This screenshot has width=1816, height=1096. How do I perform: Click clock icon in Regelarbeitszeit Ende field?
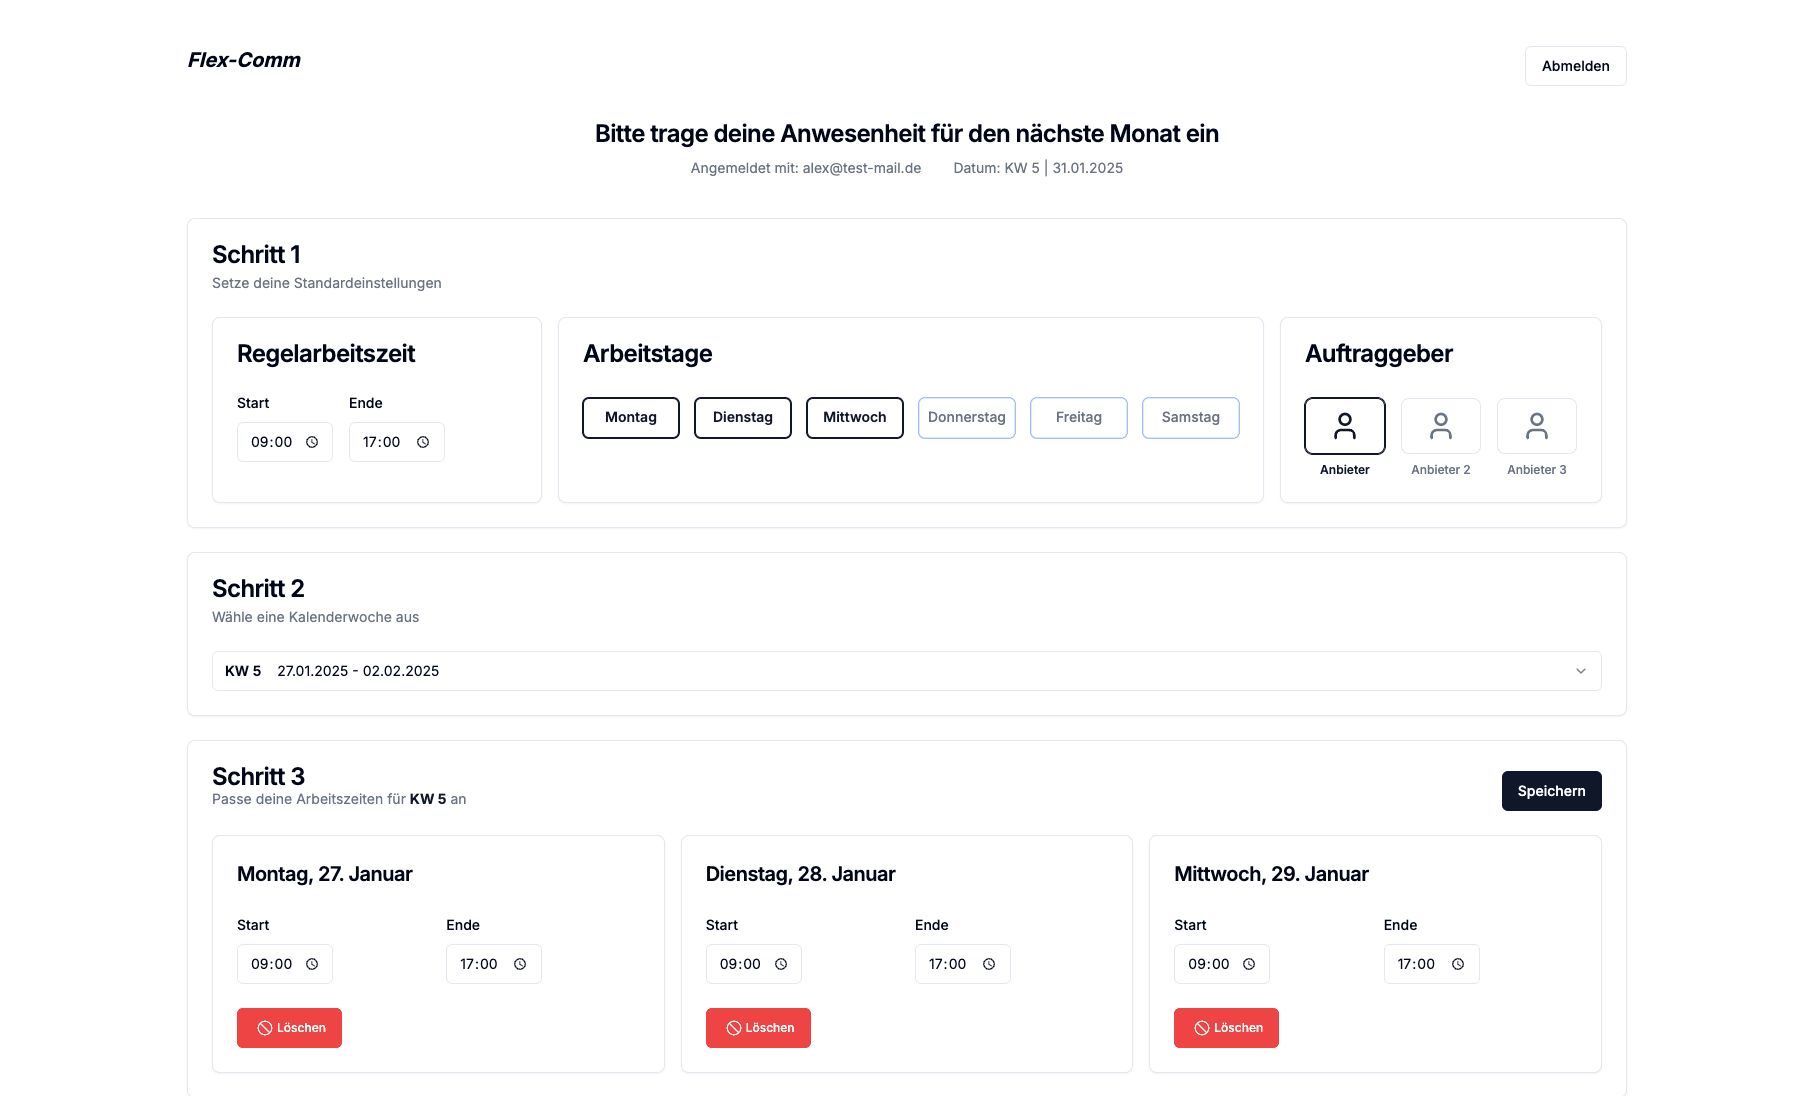[x=423, y=442]
